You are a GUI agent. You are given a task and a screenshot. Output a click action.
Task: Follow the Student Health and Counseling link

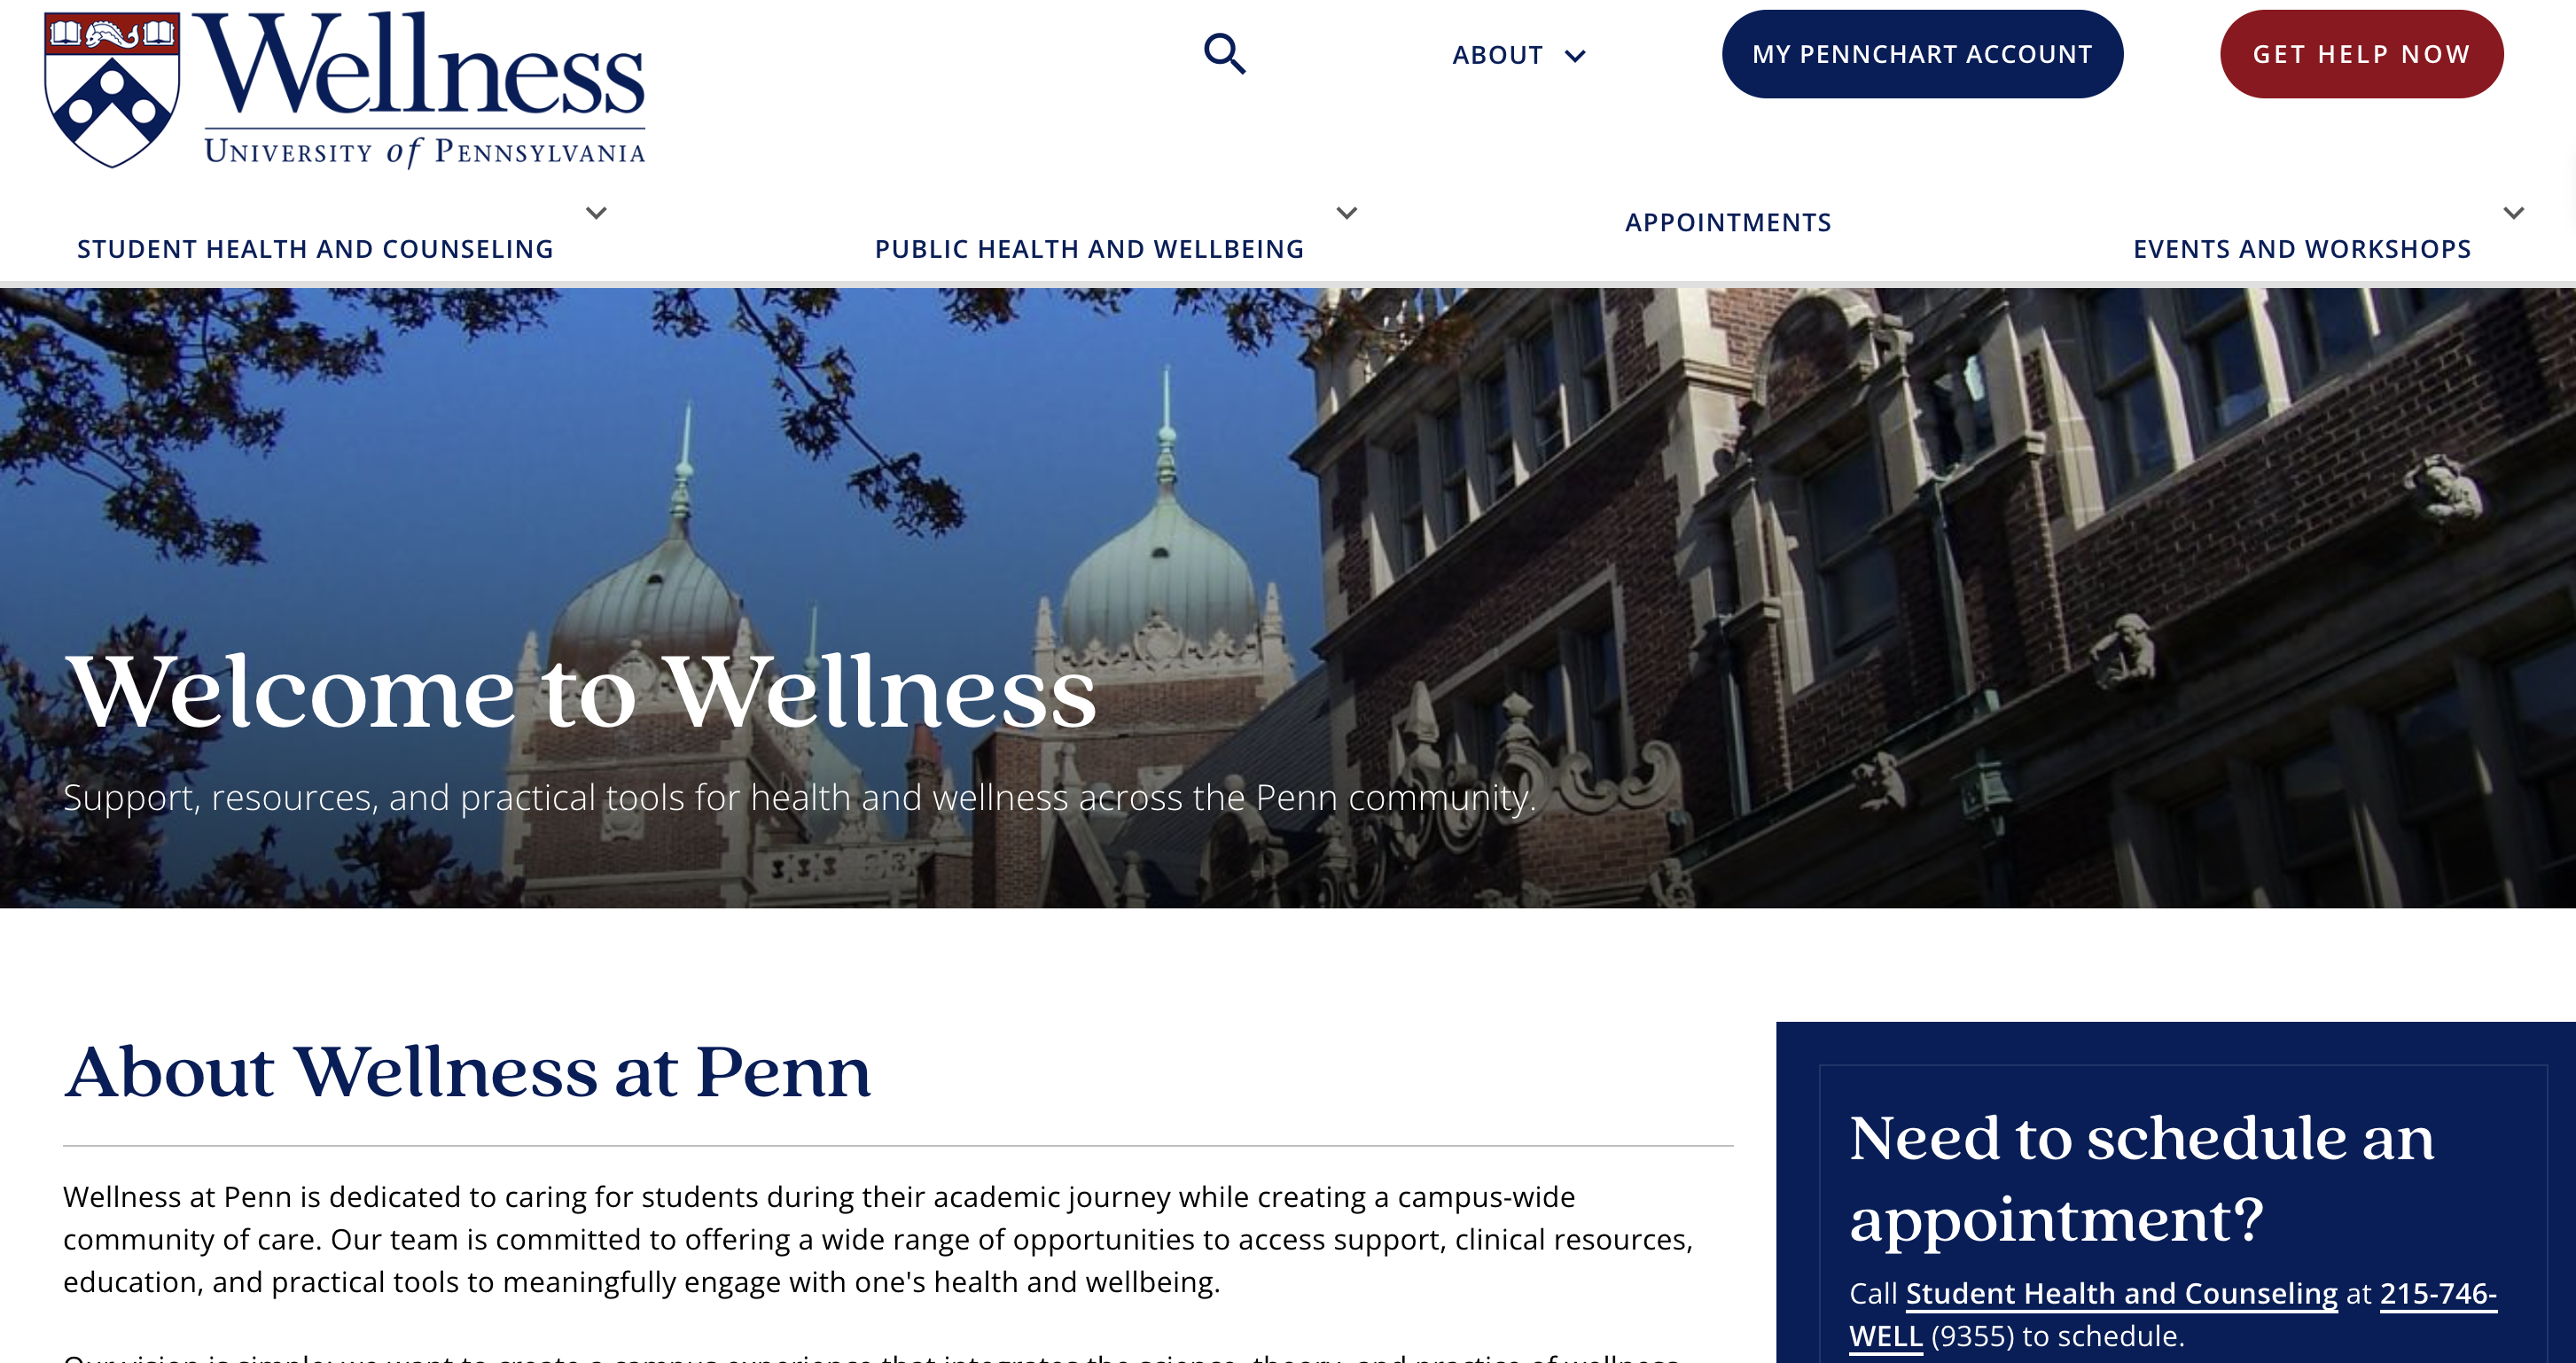click(x=2121, y=1293)
